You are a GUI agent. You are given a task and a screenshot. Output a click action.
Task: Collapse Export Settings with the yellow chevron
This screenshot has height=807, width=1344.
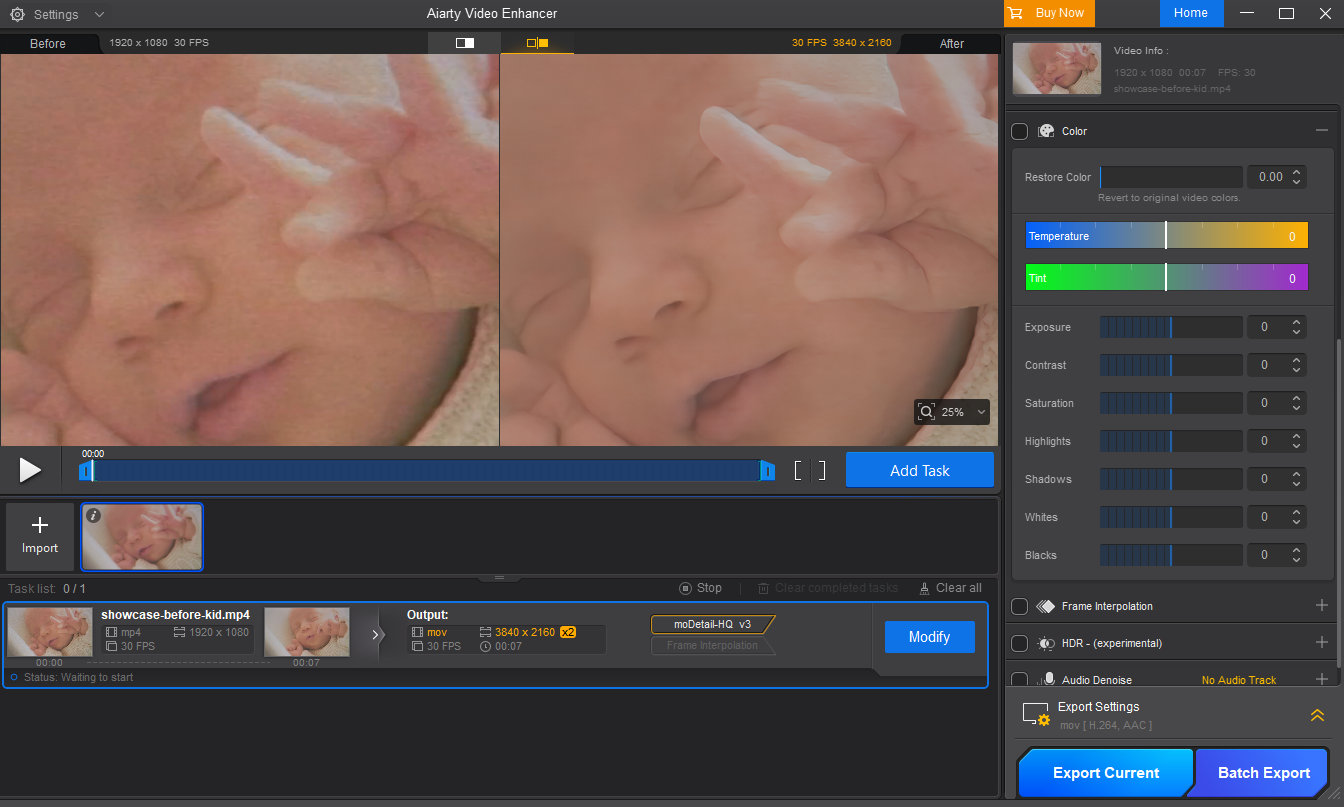[x=1317, y=715]
